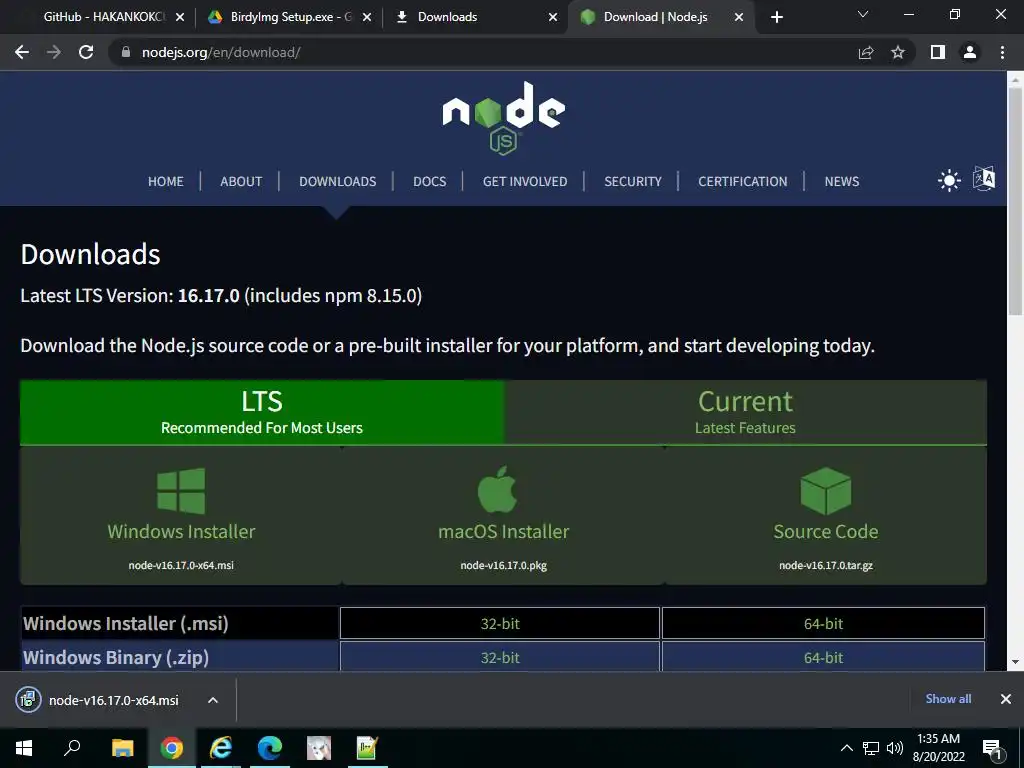Open Internet Explorer from taskbar
Screen dimensions: 1024x768
coord(221,748)
